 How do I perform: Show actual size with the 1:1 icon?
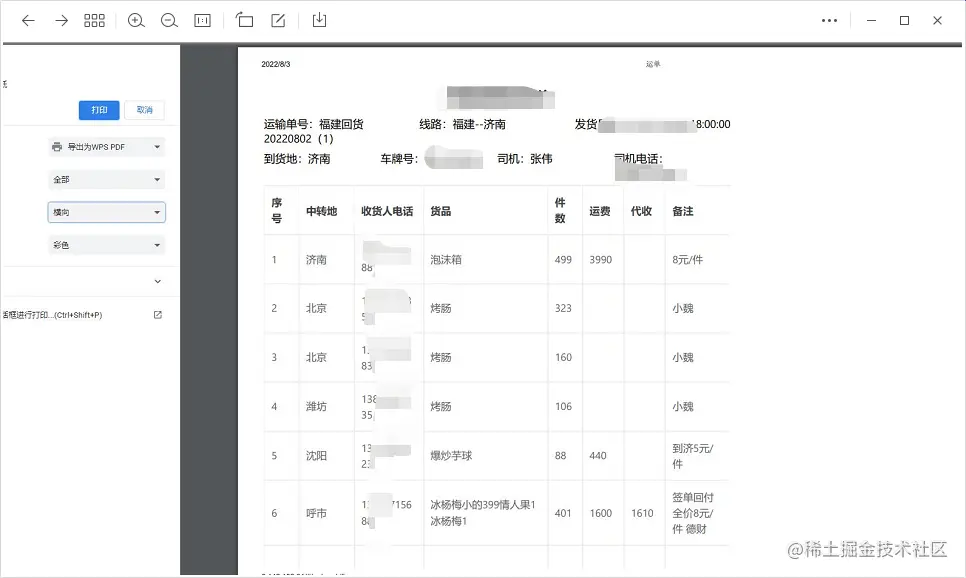click(202, 20)
